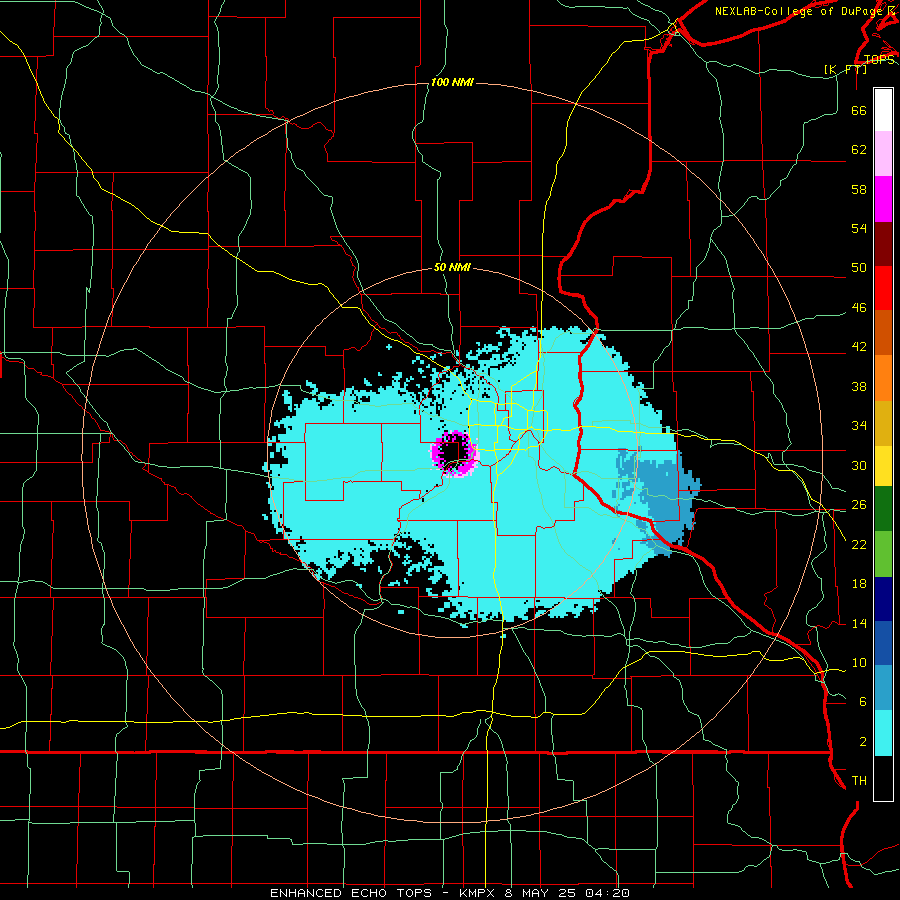Click the K FT units label
Viewport: 900px width, 900px height.
pyautogui.click(x=846, y=69)
